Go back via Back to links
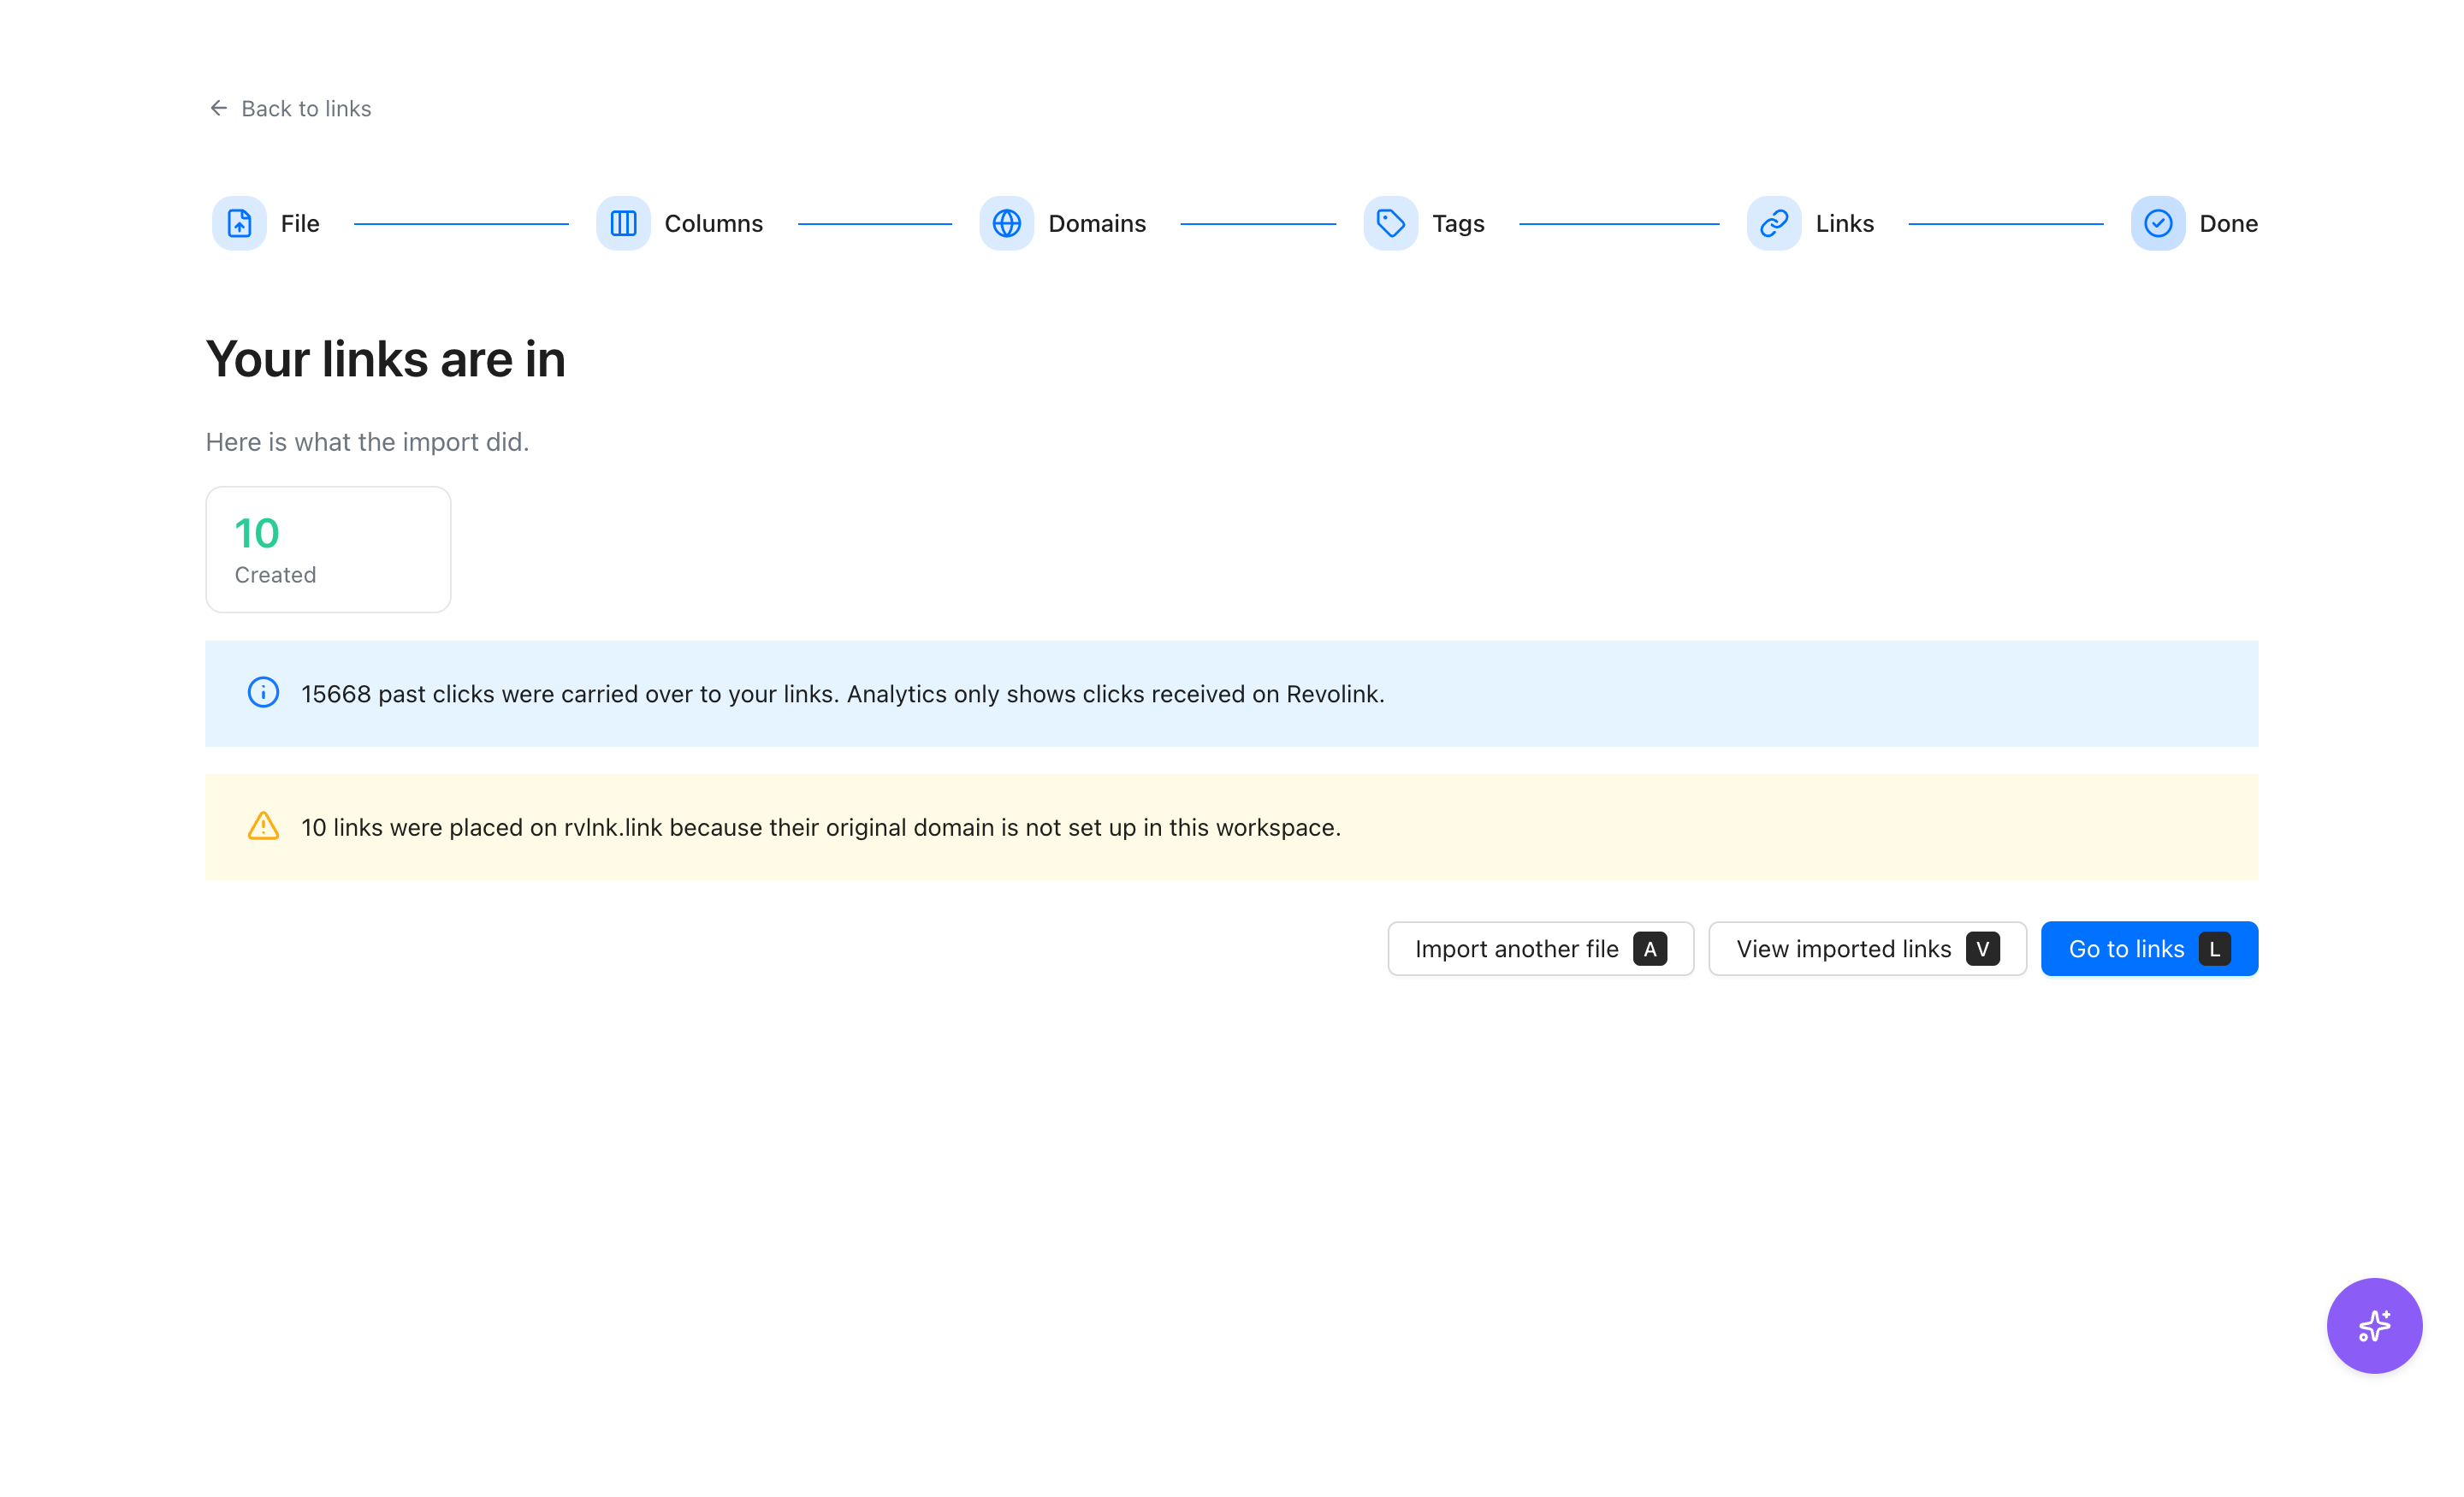 [x=290, y=108]
